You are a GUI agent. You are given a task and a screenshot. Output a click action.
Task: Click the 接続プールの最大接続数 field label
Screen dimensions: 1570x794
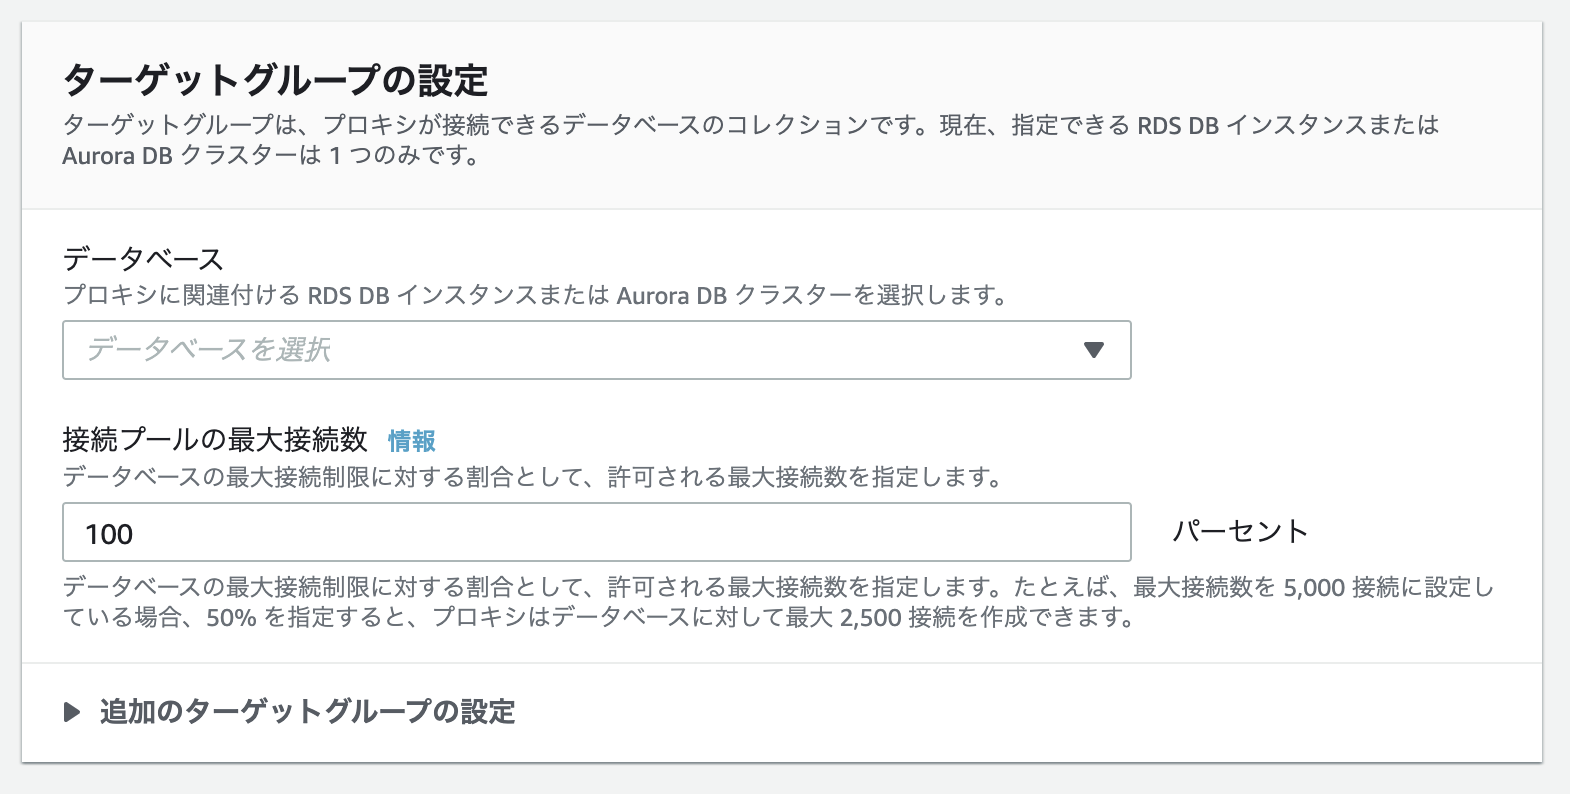click(217, 439)
